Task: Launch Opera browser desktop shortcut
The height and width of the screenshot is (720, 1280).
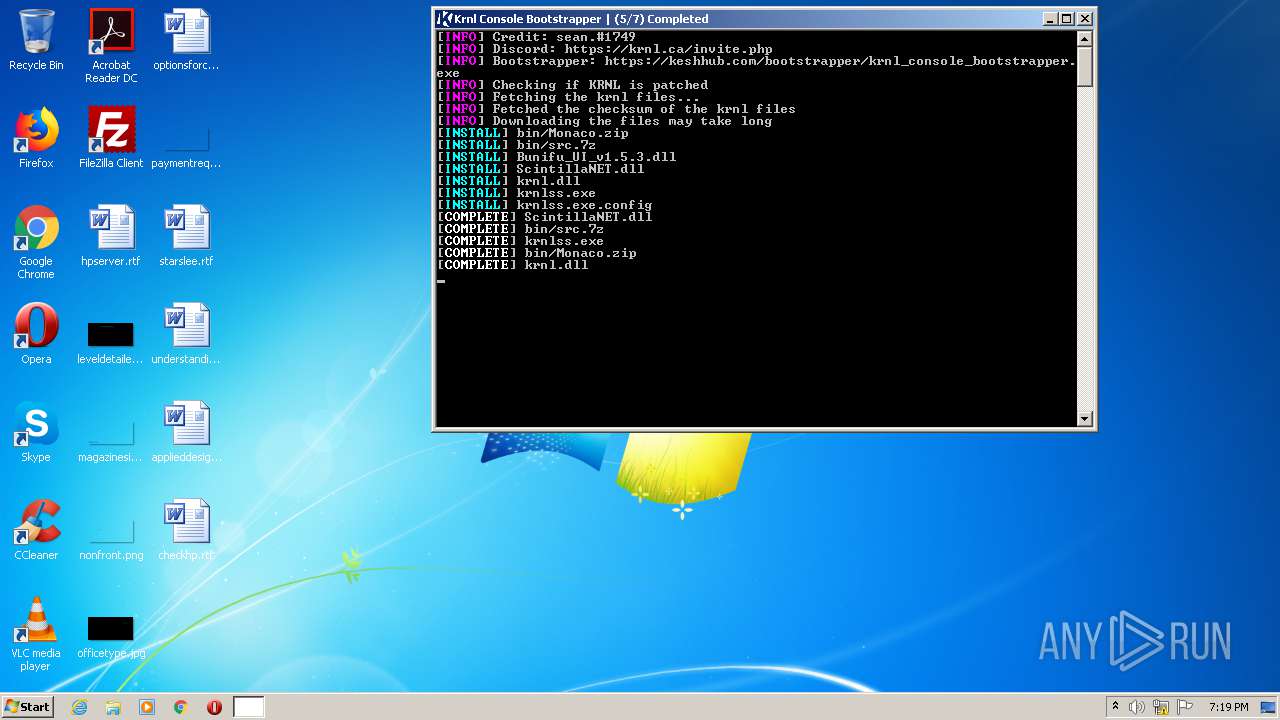Action: [x=36, y=334]
